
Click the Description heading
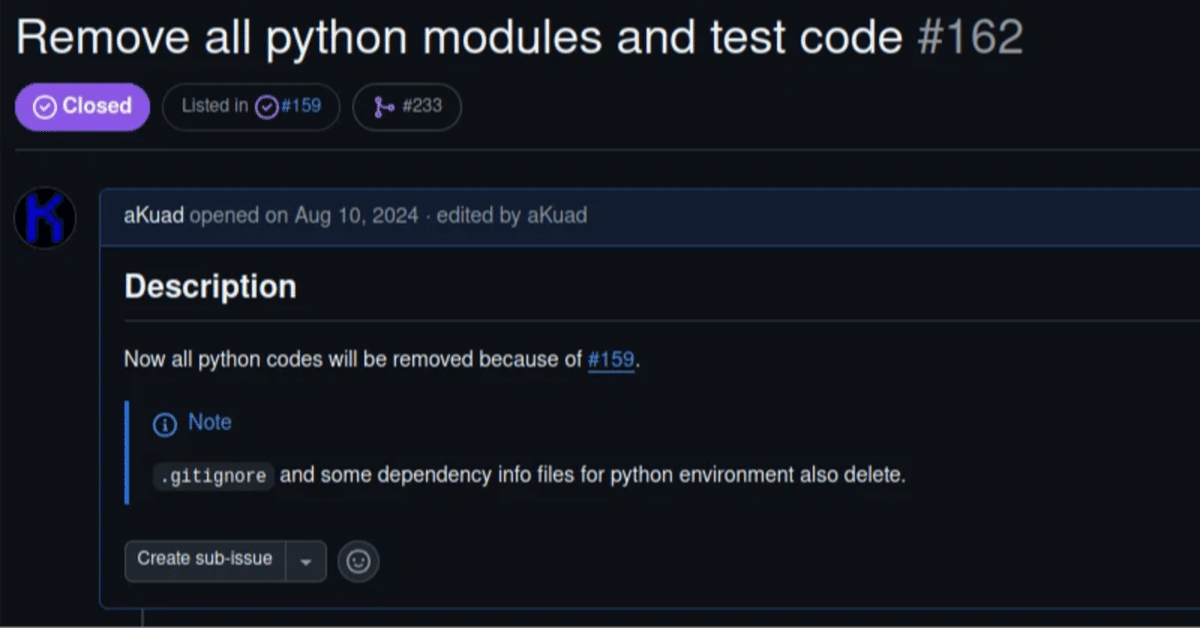(x=210, y=287)
